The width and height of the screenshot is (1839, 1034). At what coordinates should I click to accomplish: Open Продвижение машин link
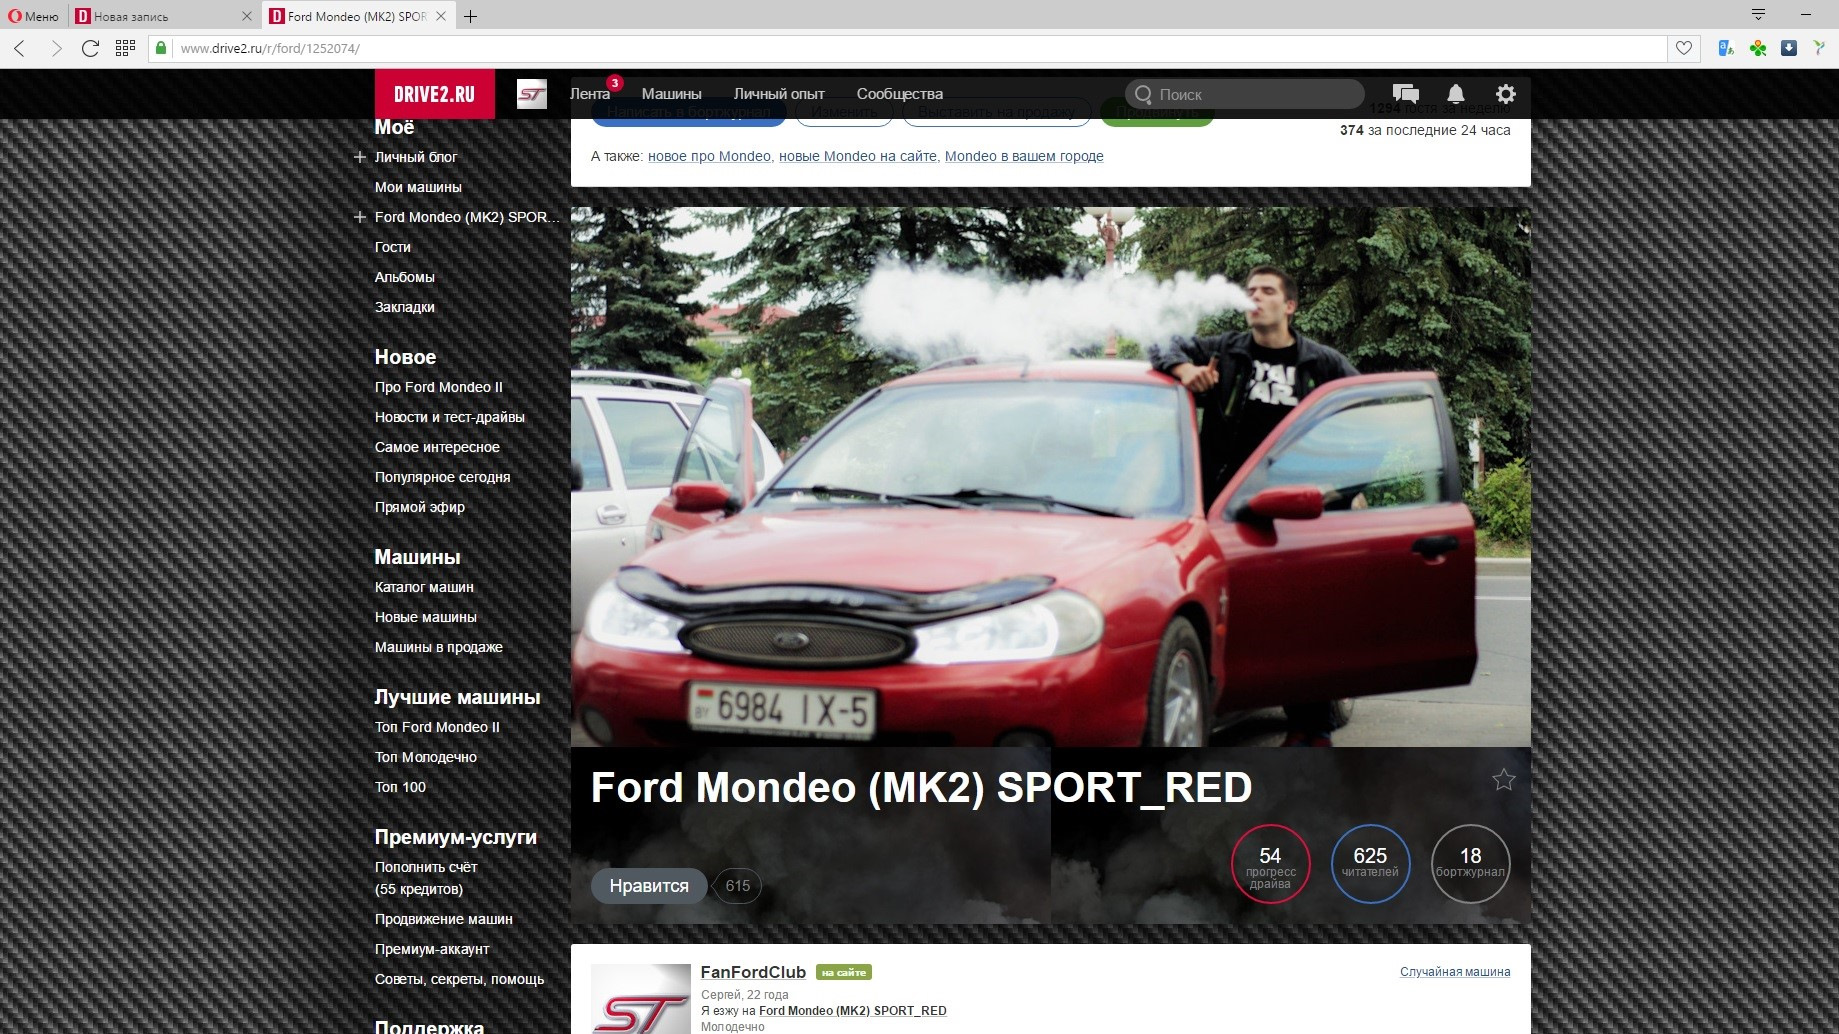[444, 919]
